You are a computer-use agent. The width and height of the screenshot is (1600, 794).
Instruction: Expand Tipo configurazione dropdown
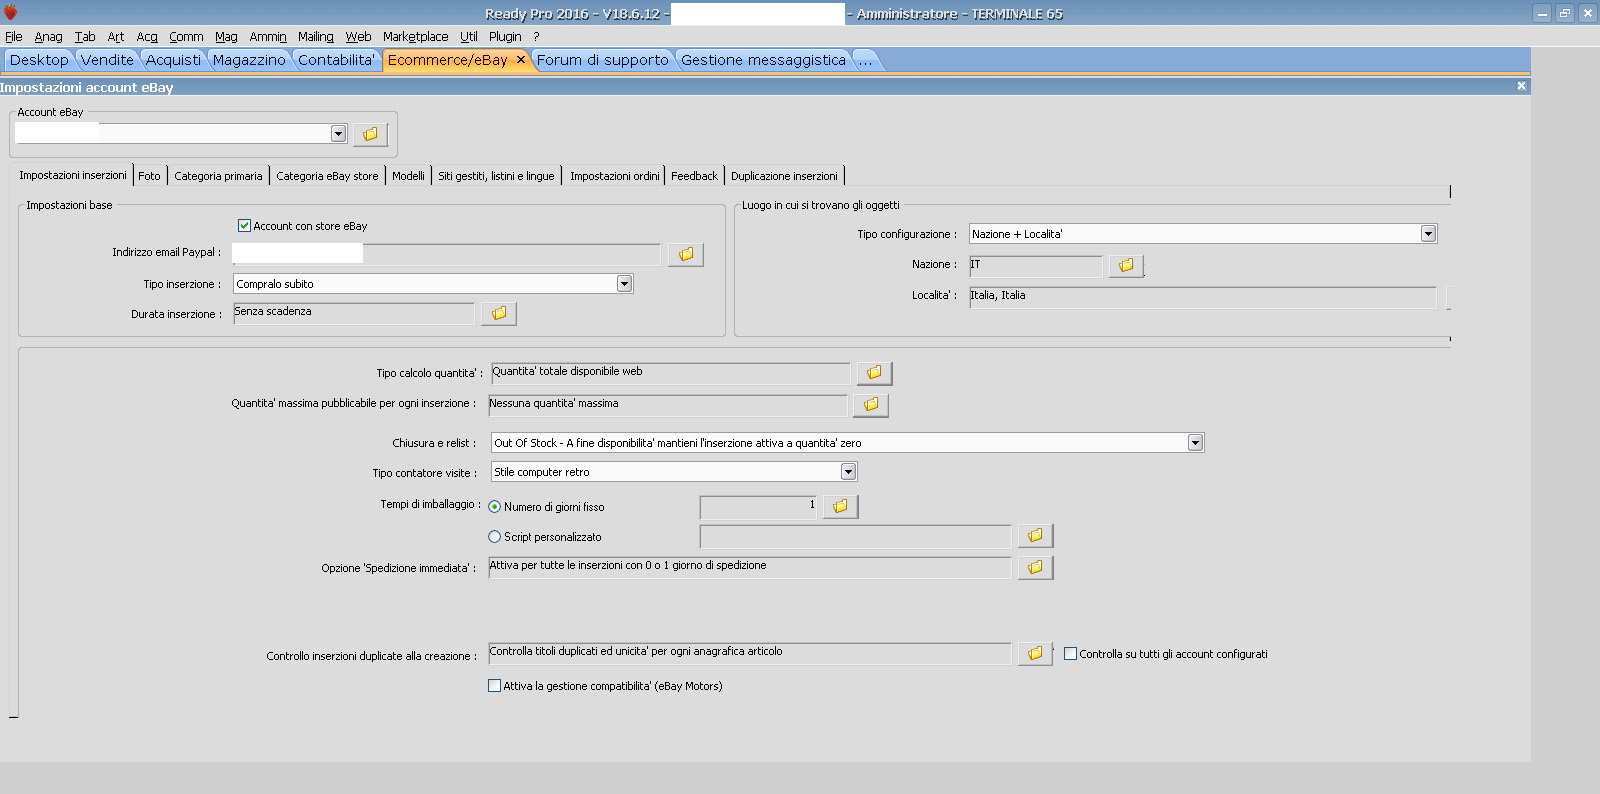coord(1428,234)
